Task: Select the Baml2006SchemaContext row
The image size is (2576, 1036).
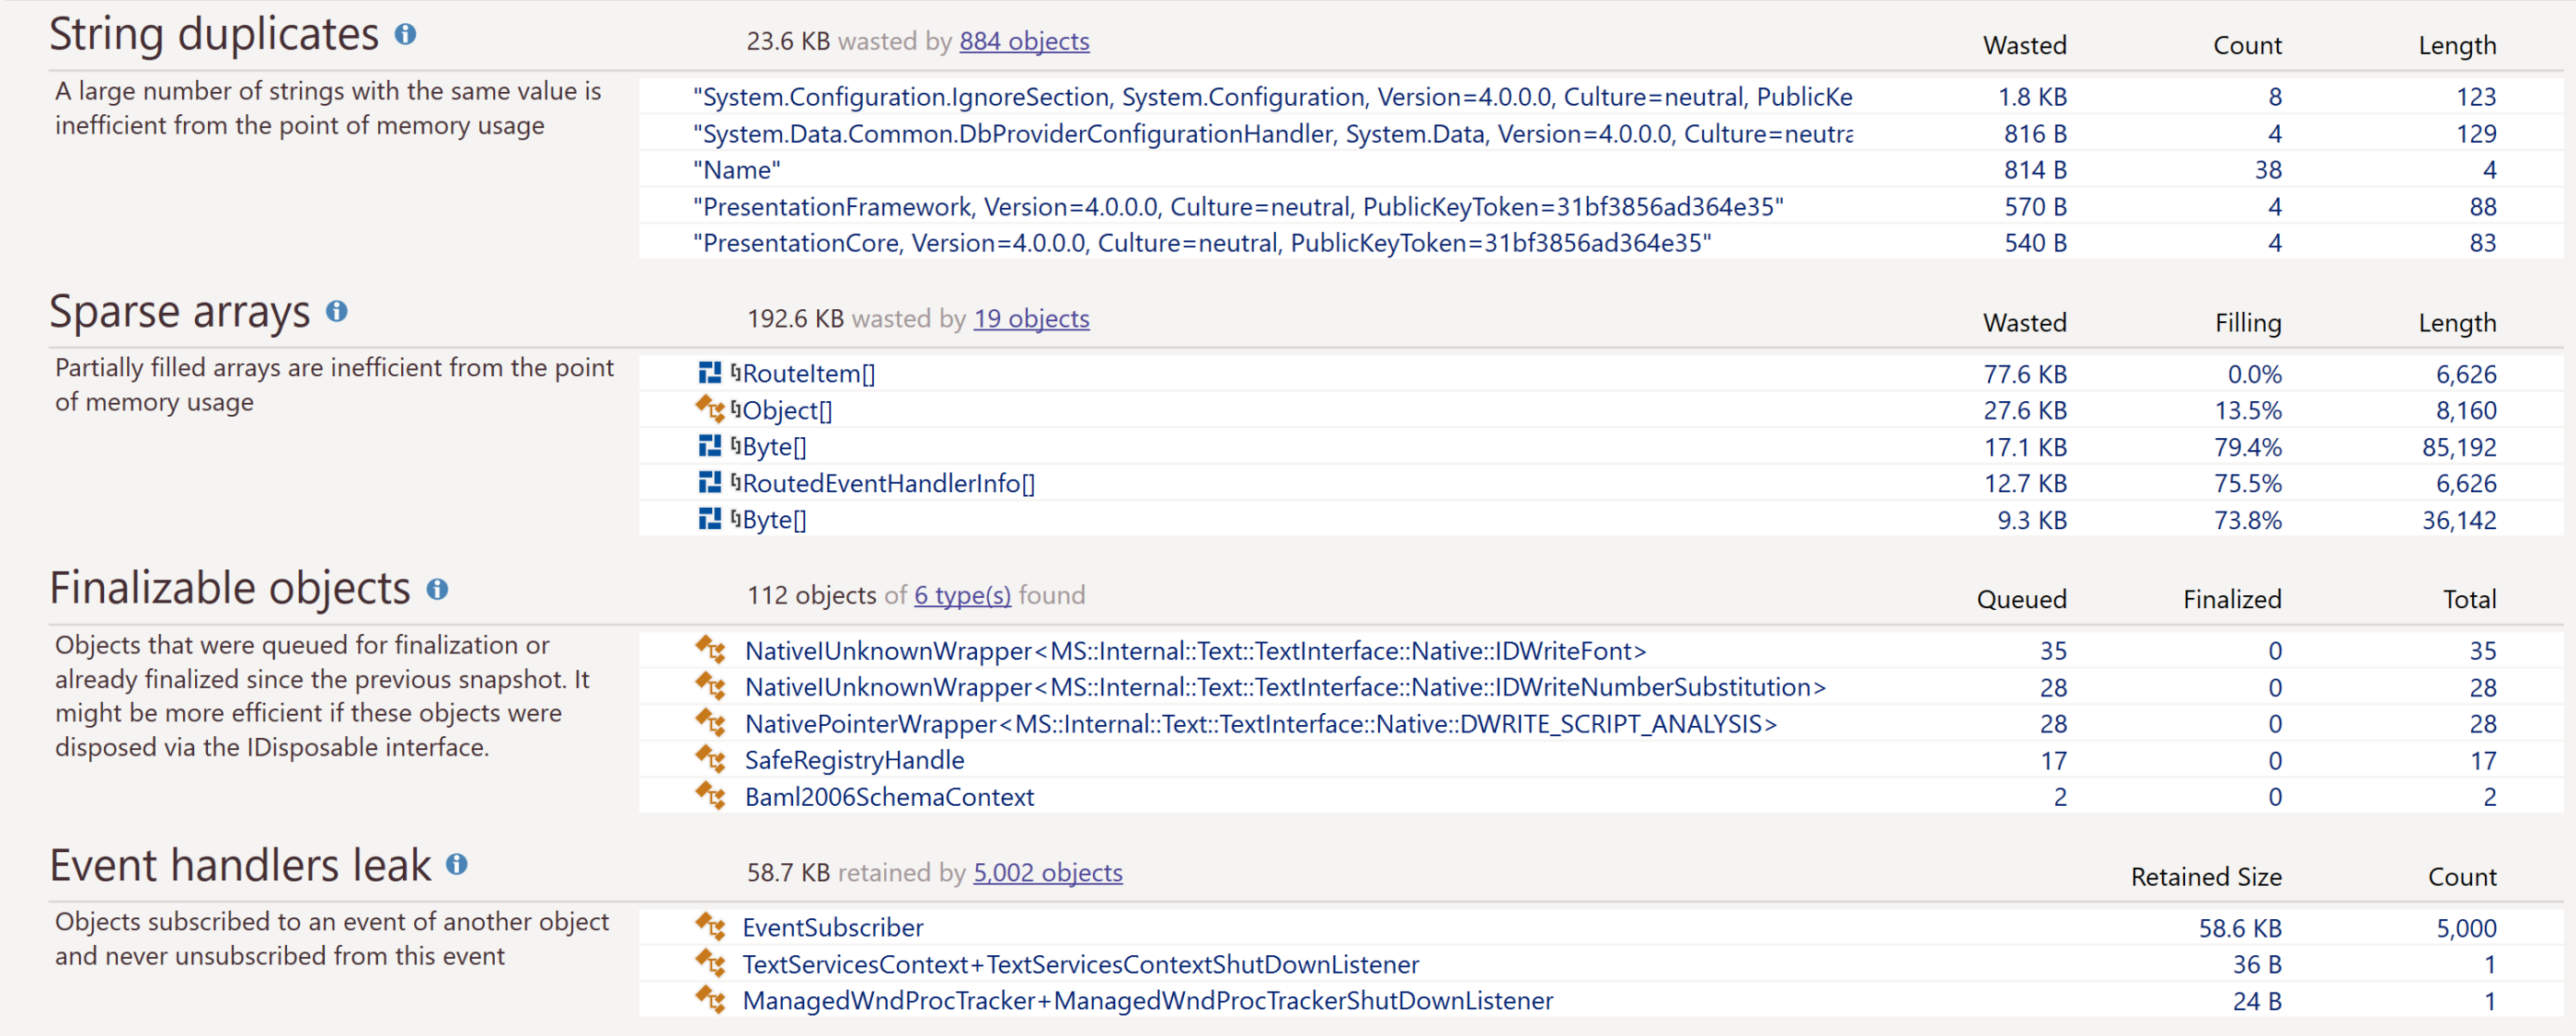Action: pyautogui.click(x=1600, y=797)
